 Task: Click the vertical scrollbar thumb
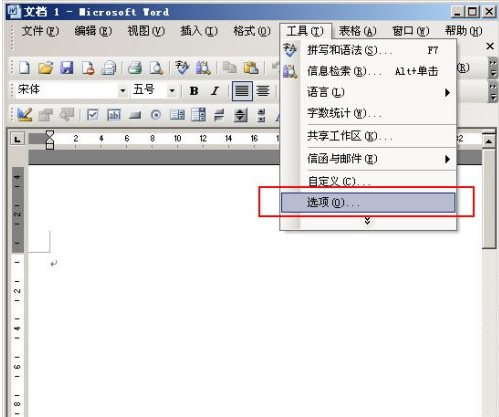click(x=489, y=198)
